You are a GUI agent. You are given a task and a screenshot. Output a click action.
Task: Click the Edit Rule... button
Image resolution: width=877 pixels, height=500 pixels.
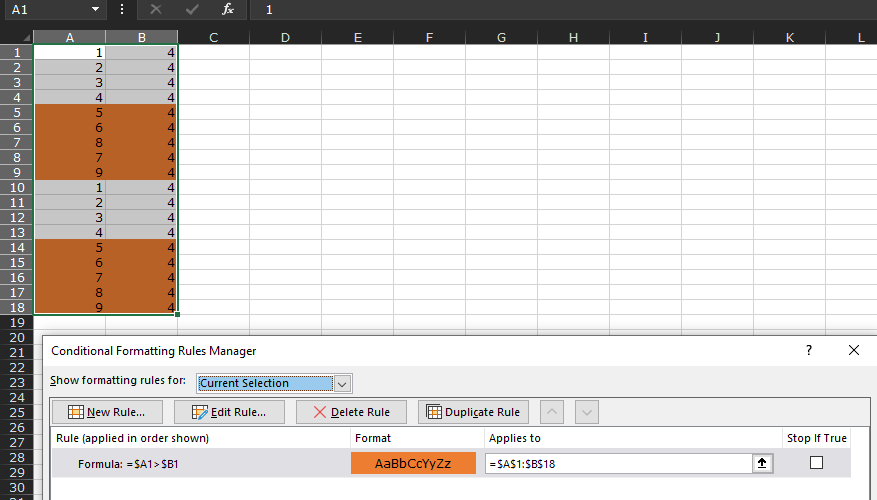[x=229, y=412]
